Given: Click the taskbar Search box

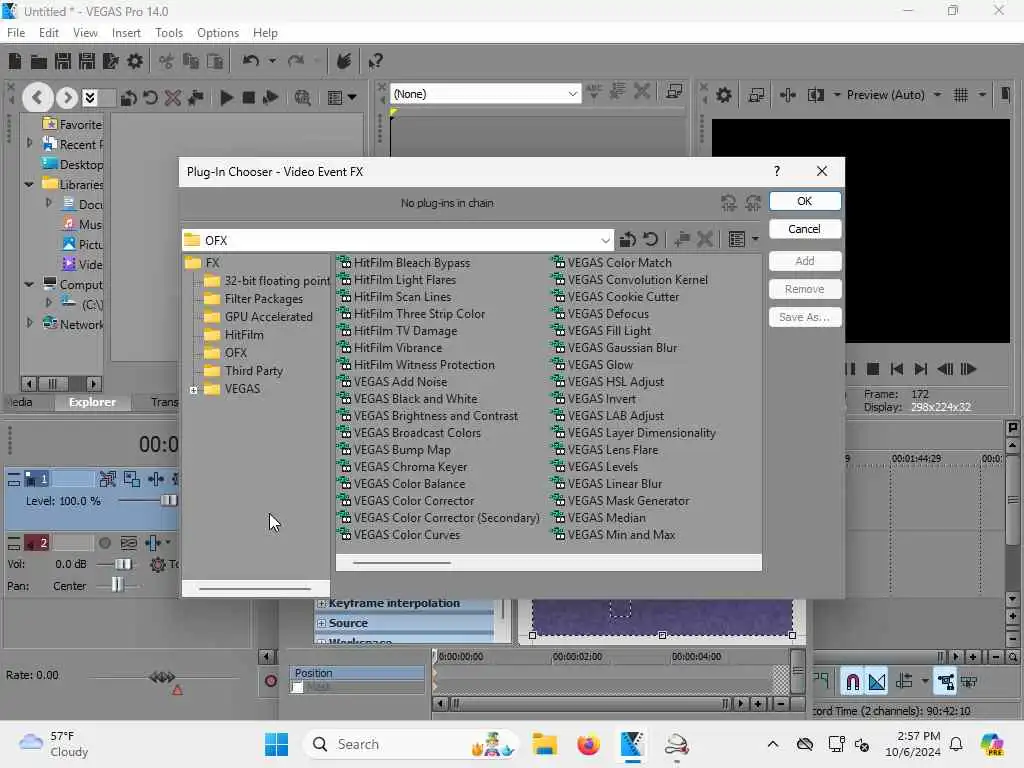Looking at the screenshot, I should [x=411, y=744].
